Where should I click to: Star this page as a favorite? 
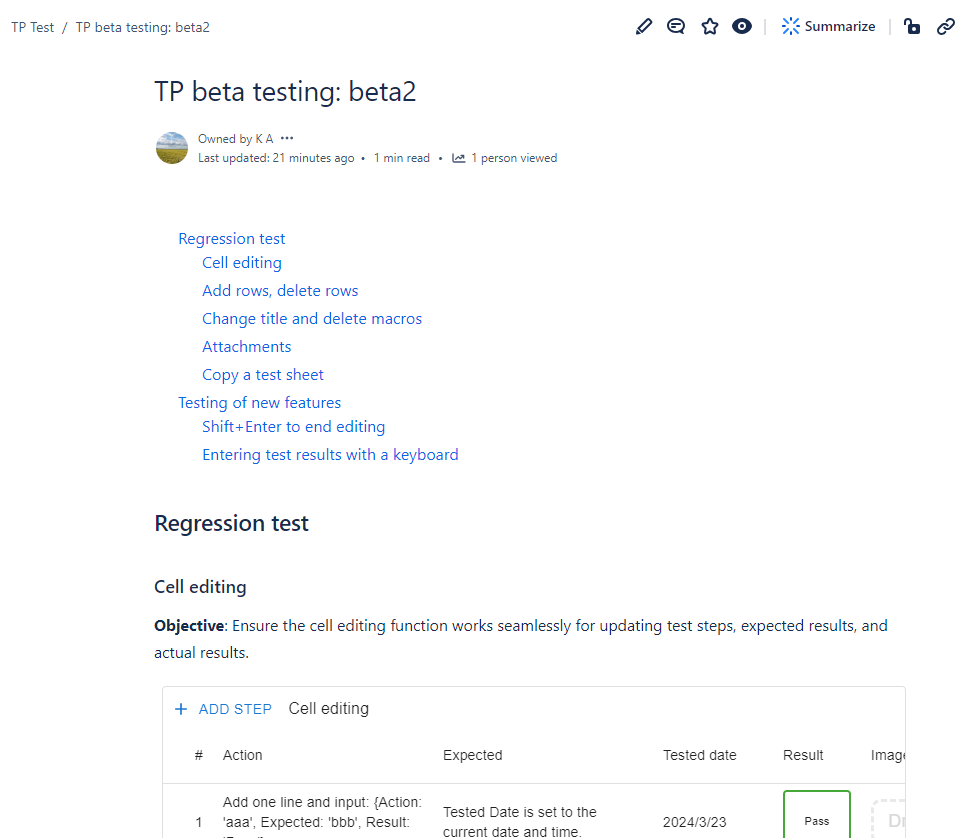[710, 27]
